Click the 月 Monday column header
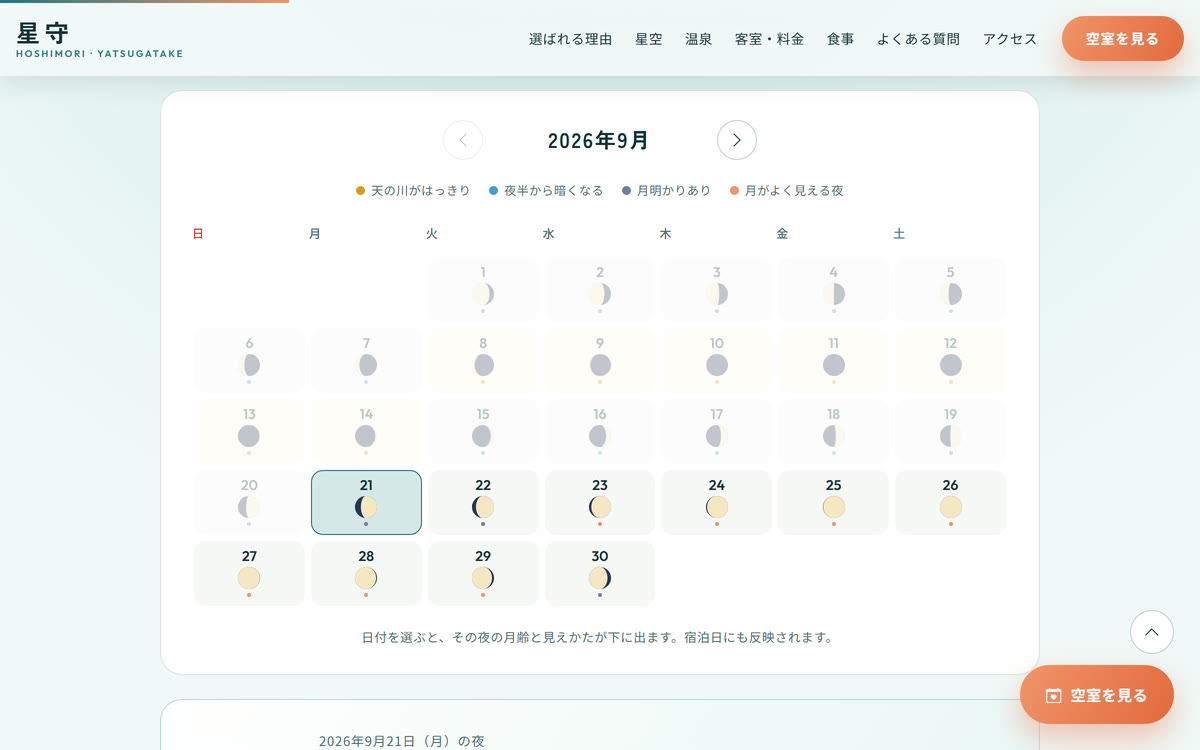Image resolution: width=1200 pixels, height=750 pixels. (x=315, y=234)
